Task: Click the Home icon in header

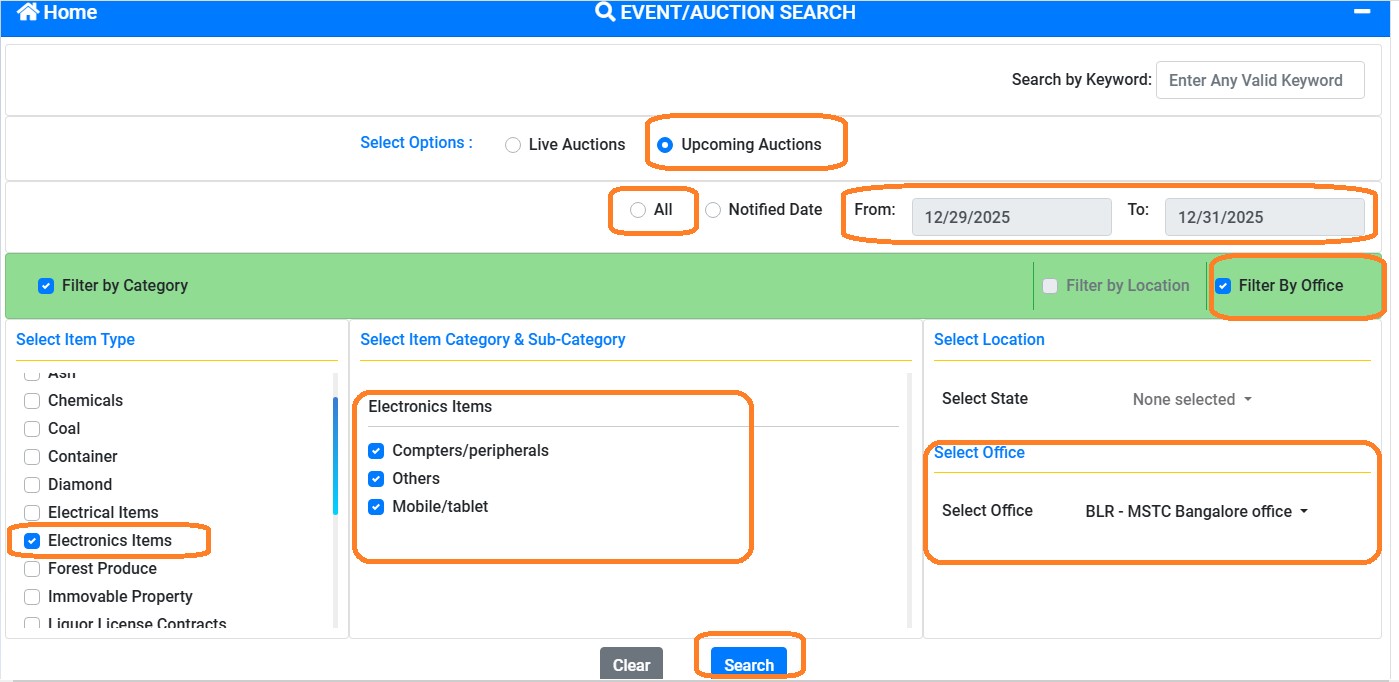Action: (x=28, y=12)
